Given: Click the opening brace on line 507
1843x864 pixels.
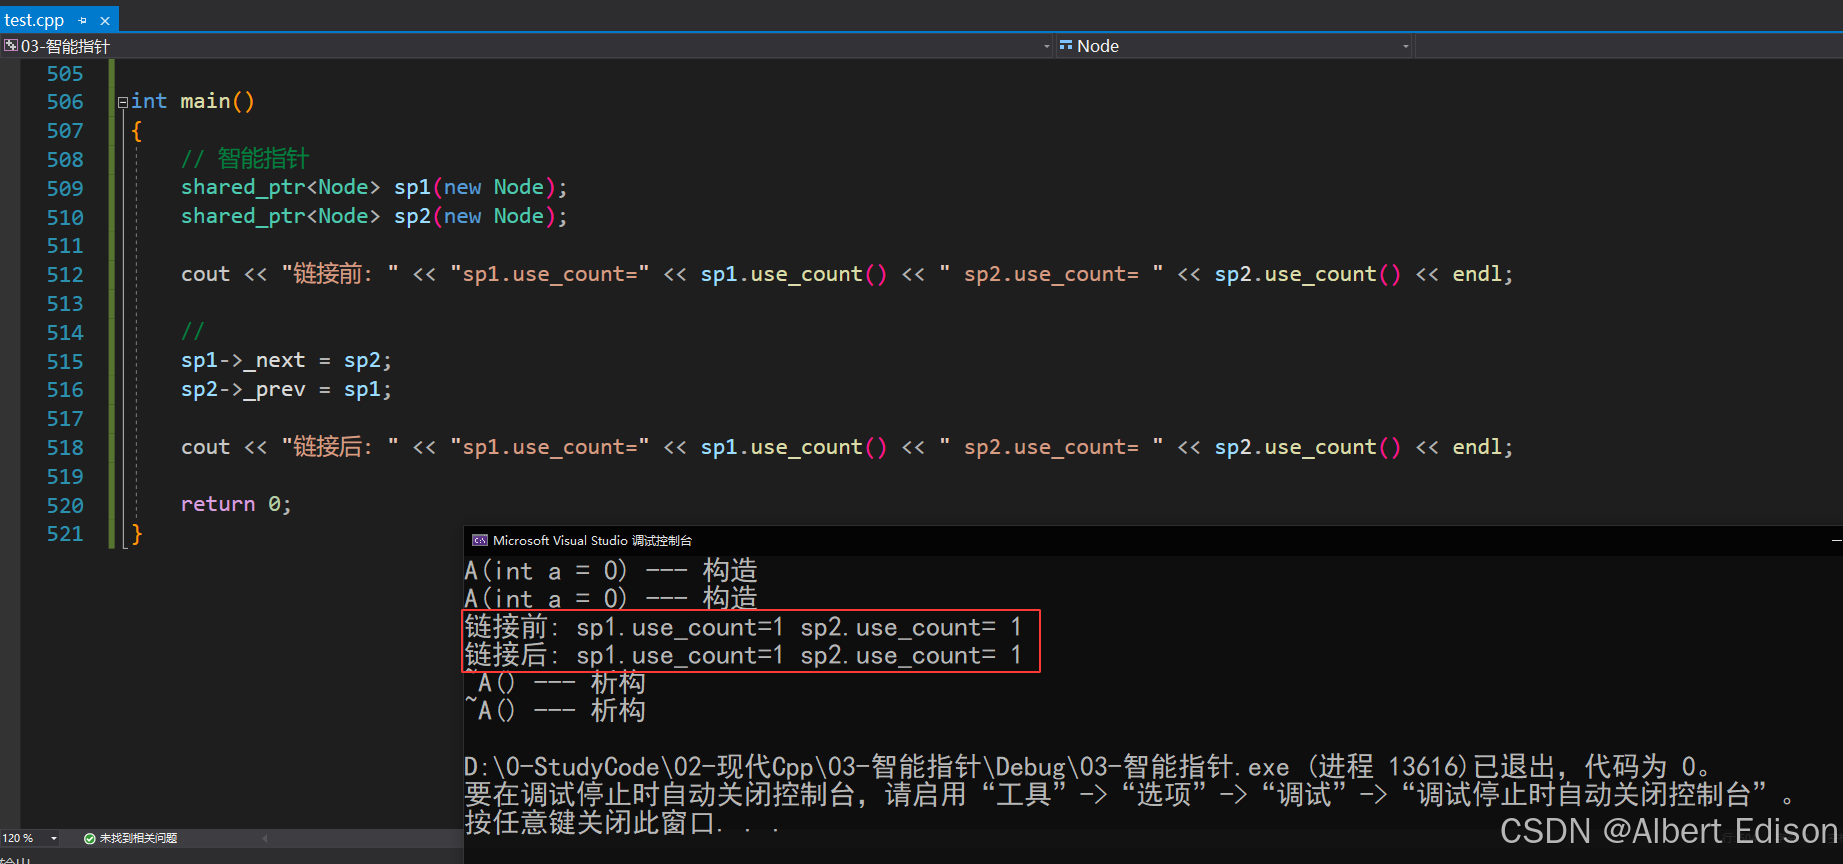Looking at the screenshot, I should click(x=137, y=130).
